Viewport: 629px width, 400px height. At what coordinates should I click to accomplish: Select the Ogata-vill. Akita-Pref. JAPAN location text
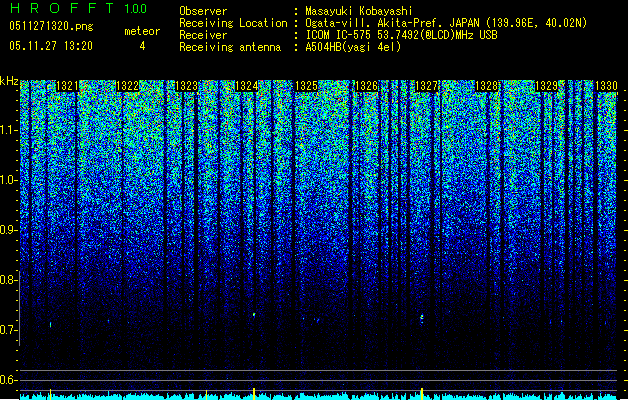[446, 23]
